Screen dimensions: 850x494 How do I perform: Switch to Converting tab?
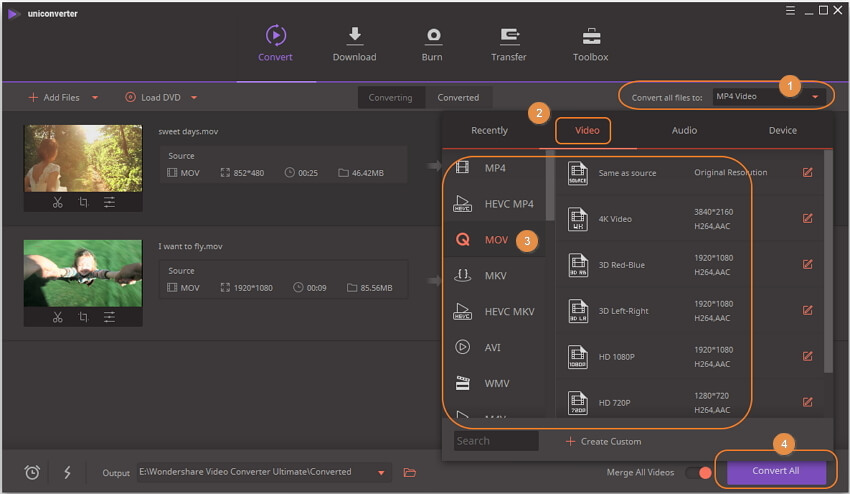point(390,98)
